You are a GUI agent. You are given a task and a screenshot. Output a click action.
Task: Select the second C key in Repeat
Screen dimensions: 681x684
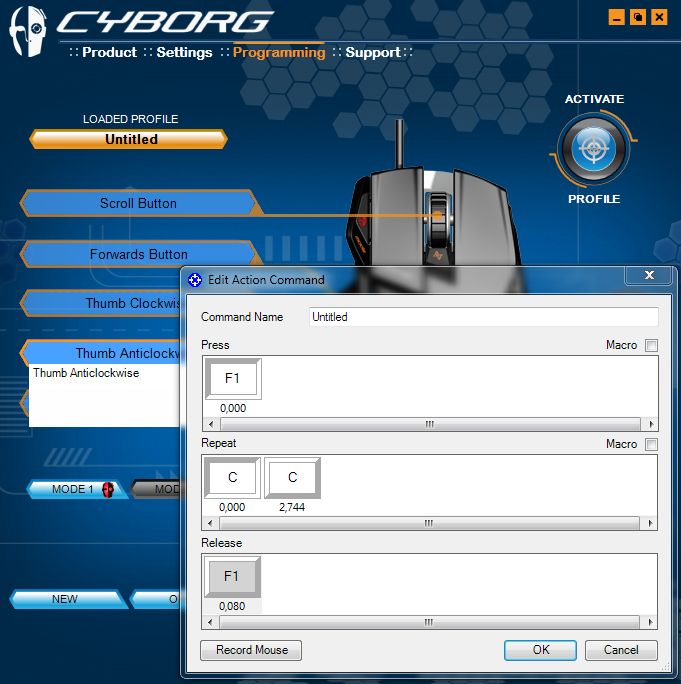(x=292, y=478)
